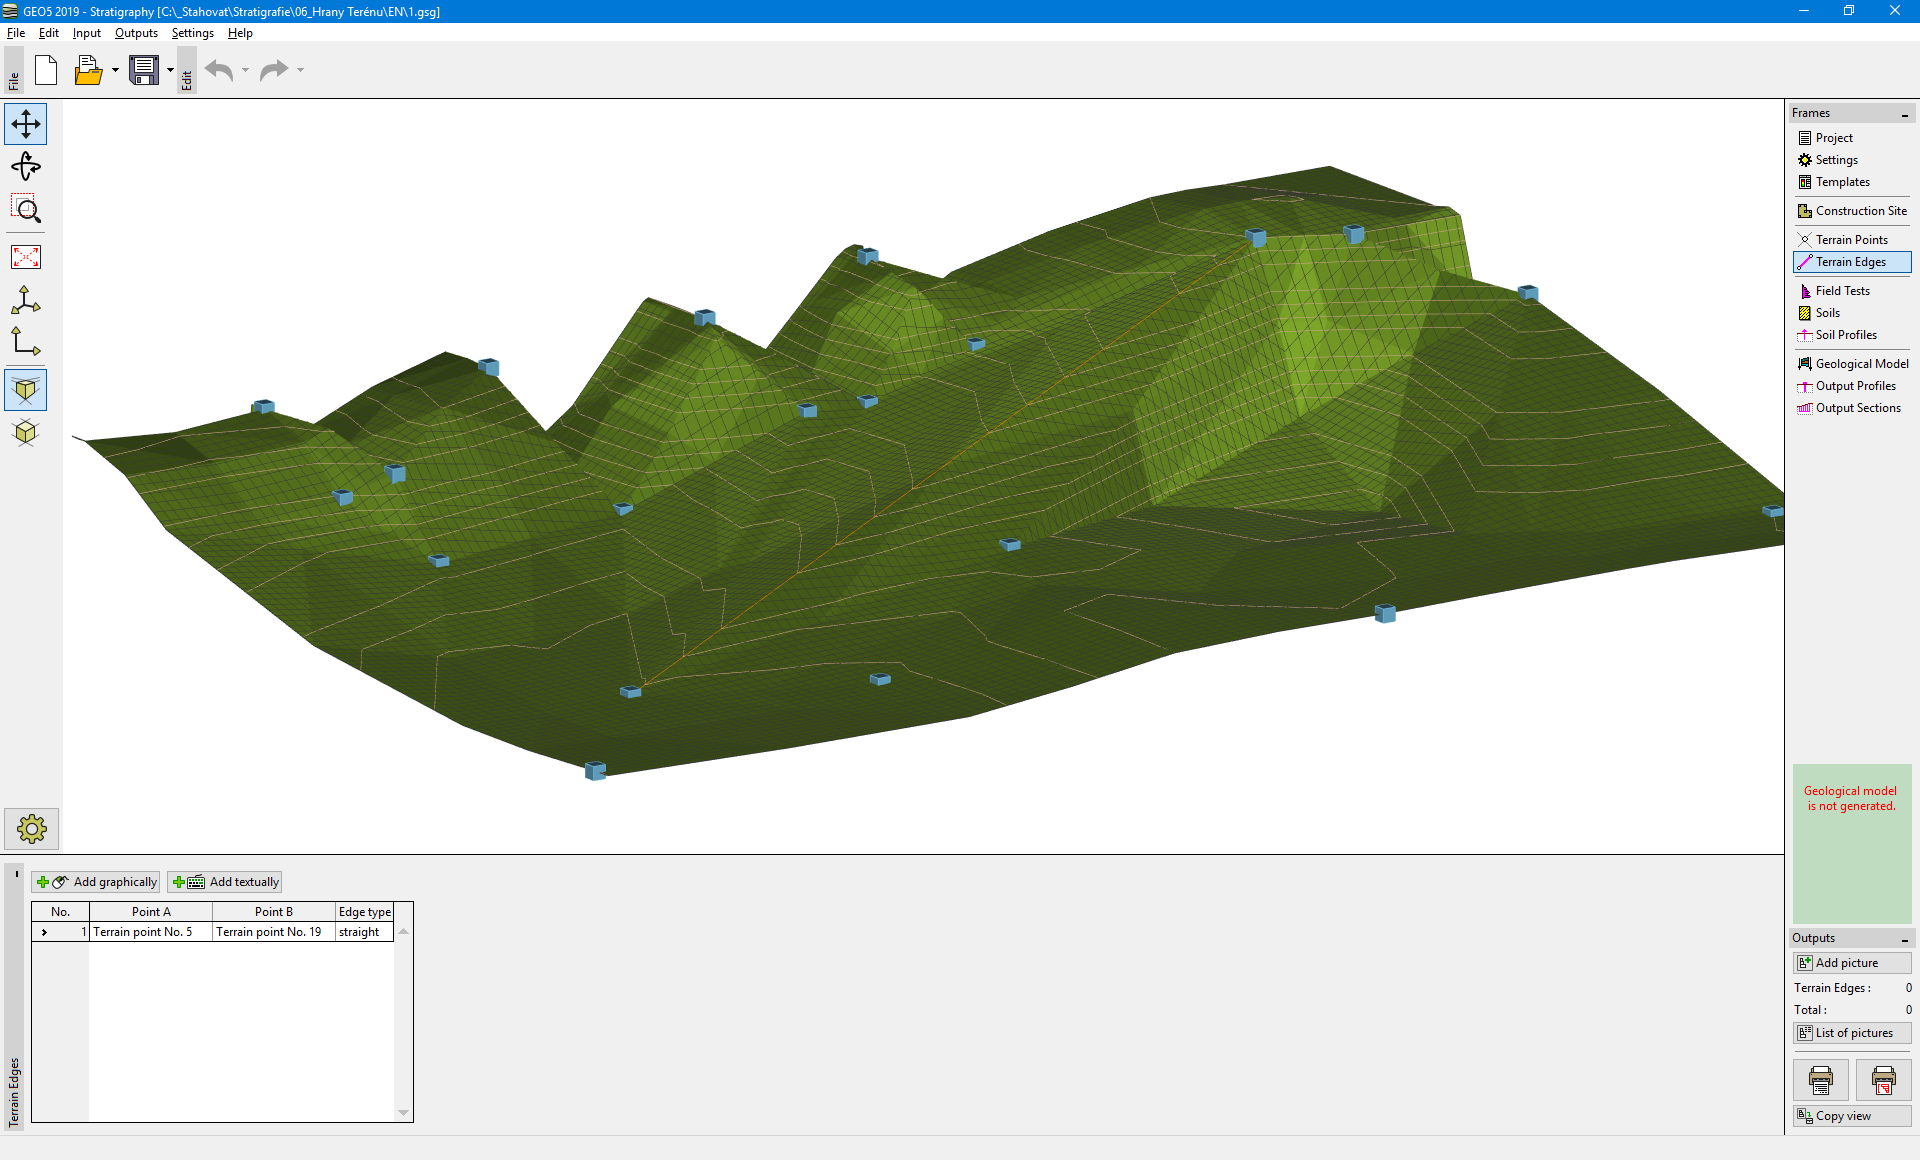The width and height of the screenshot is (1920, 1160).
Task: Click the Save diskette icon
Action: pyautogui.click(x=144, y=70)
